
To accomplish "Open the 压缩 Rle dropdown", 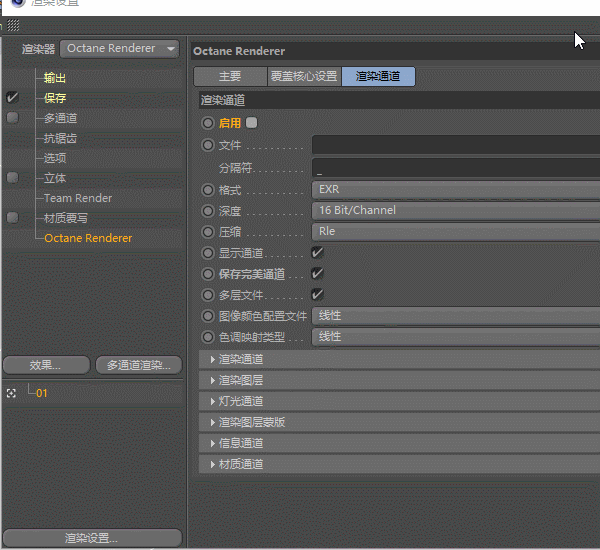I will coord(456,232).
